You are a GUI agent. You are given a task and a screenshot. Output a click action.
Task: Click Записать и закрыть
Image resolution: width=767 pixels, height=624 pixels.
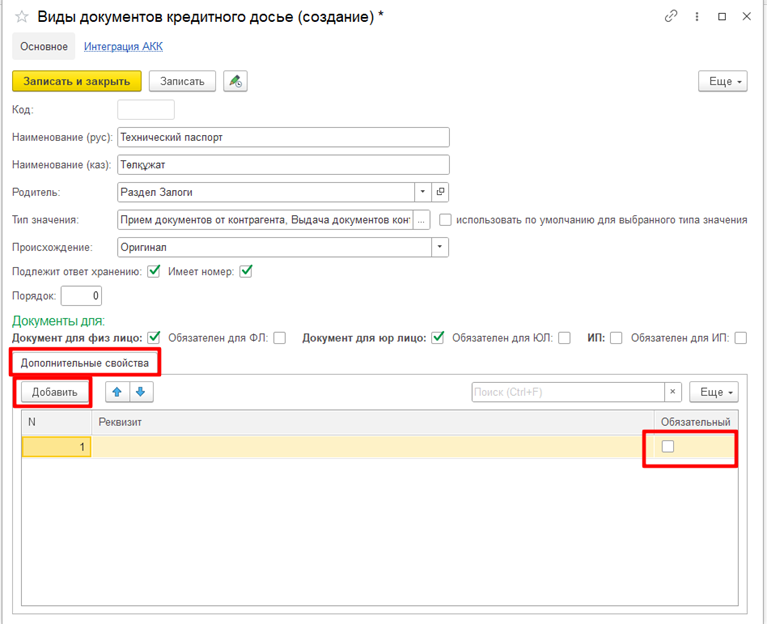point(77,81)
